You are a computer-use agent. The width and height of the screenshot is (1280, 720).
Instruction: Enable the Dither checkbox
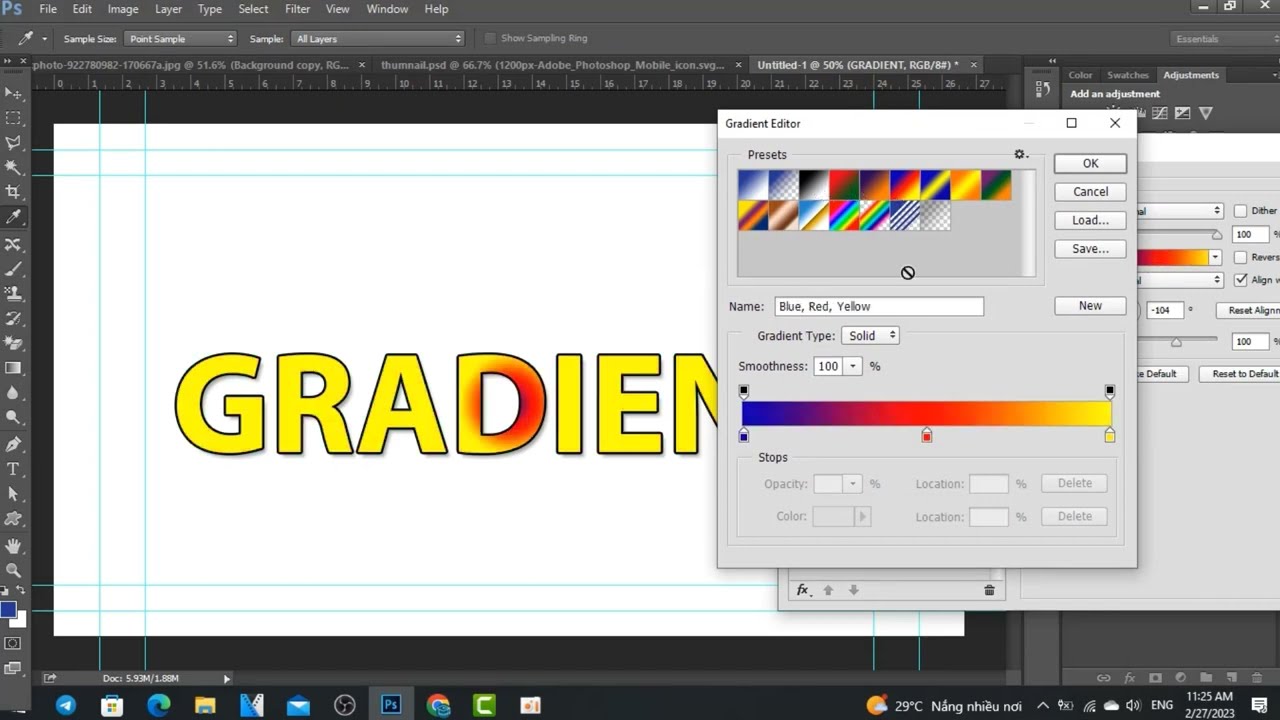point(1240,211)
